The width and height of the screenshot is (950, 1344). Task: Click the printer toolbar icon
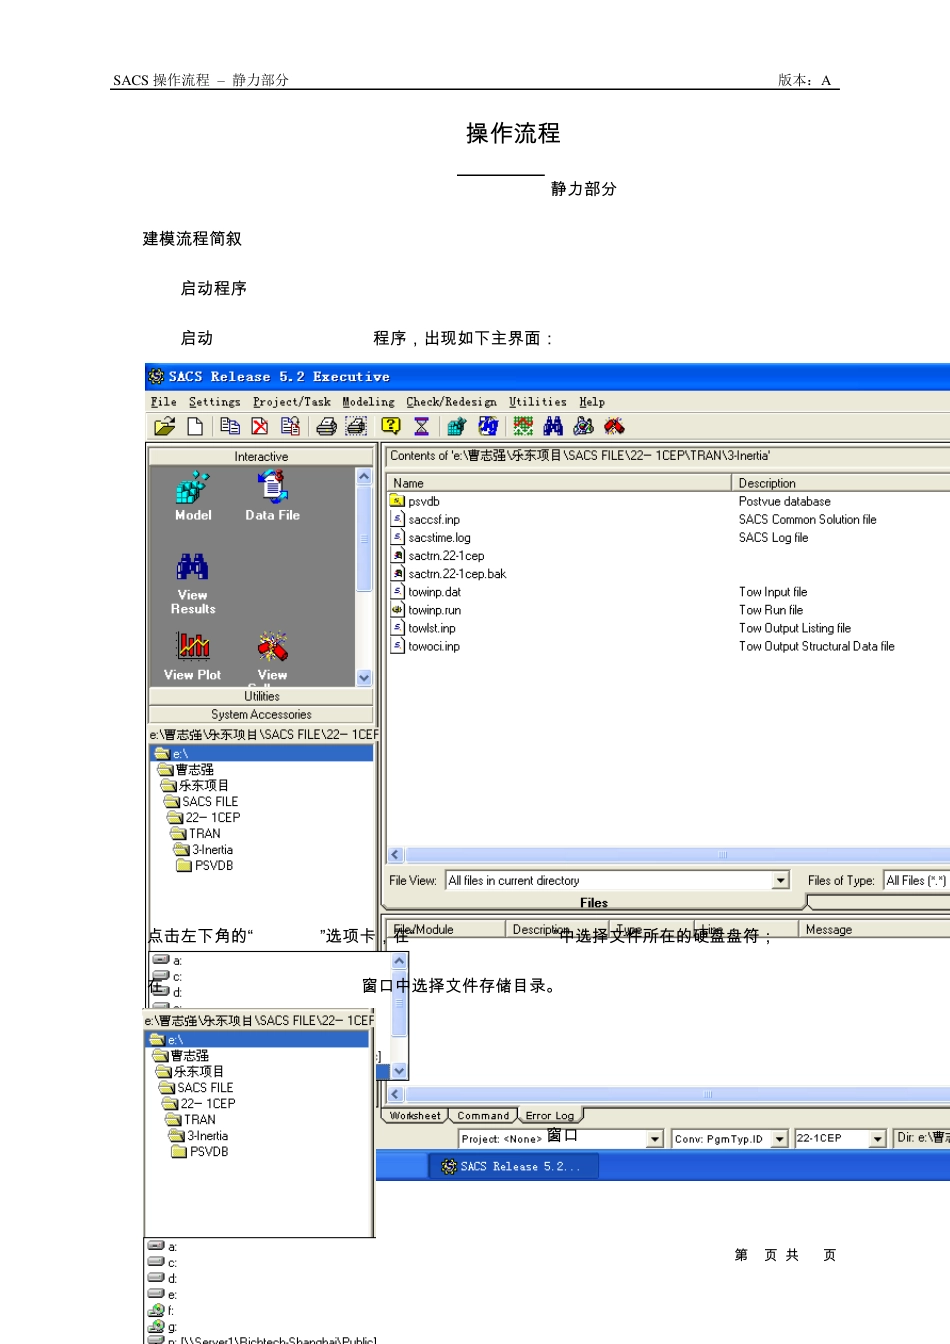click(x=326, y=427)
